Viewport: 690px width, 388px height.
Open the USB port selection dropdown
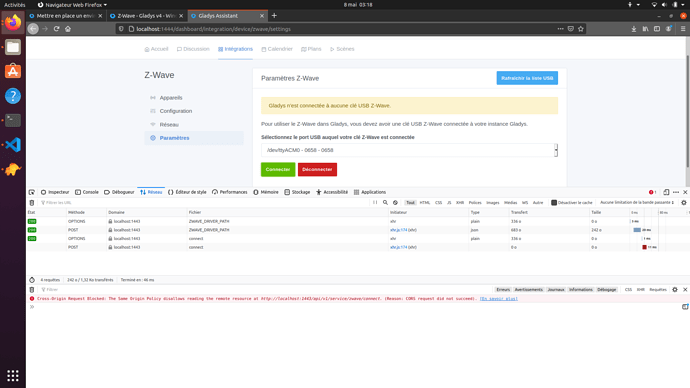(409, 150)
